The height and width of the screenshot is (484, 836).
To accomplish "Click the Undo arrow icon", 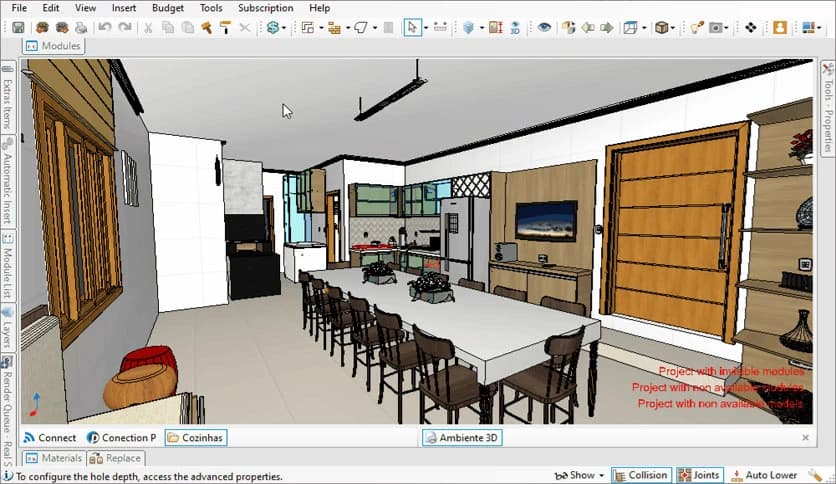I will pyautogui.click(x=105, y=28).
